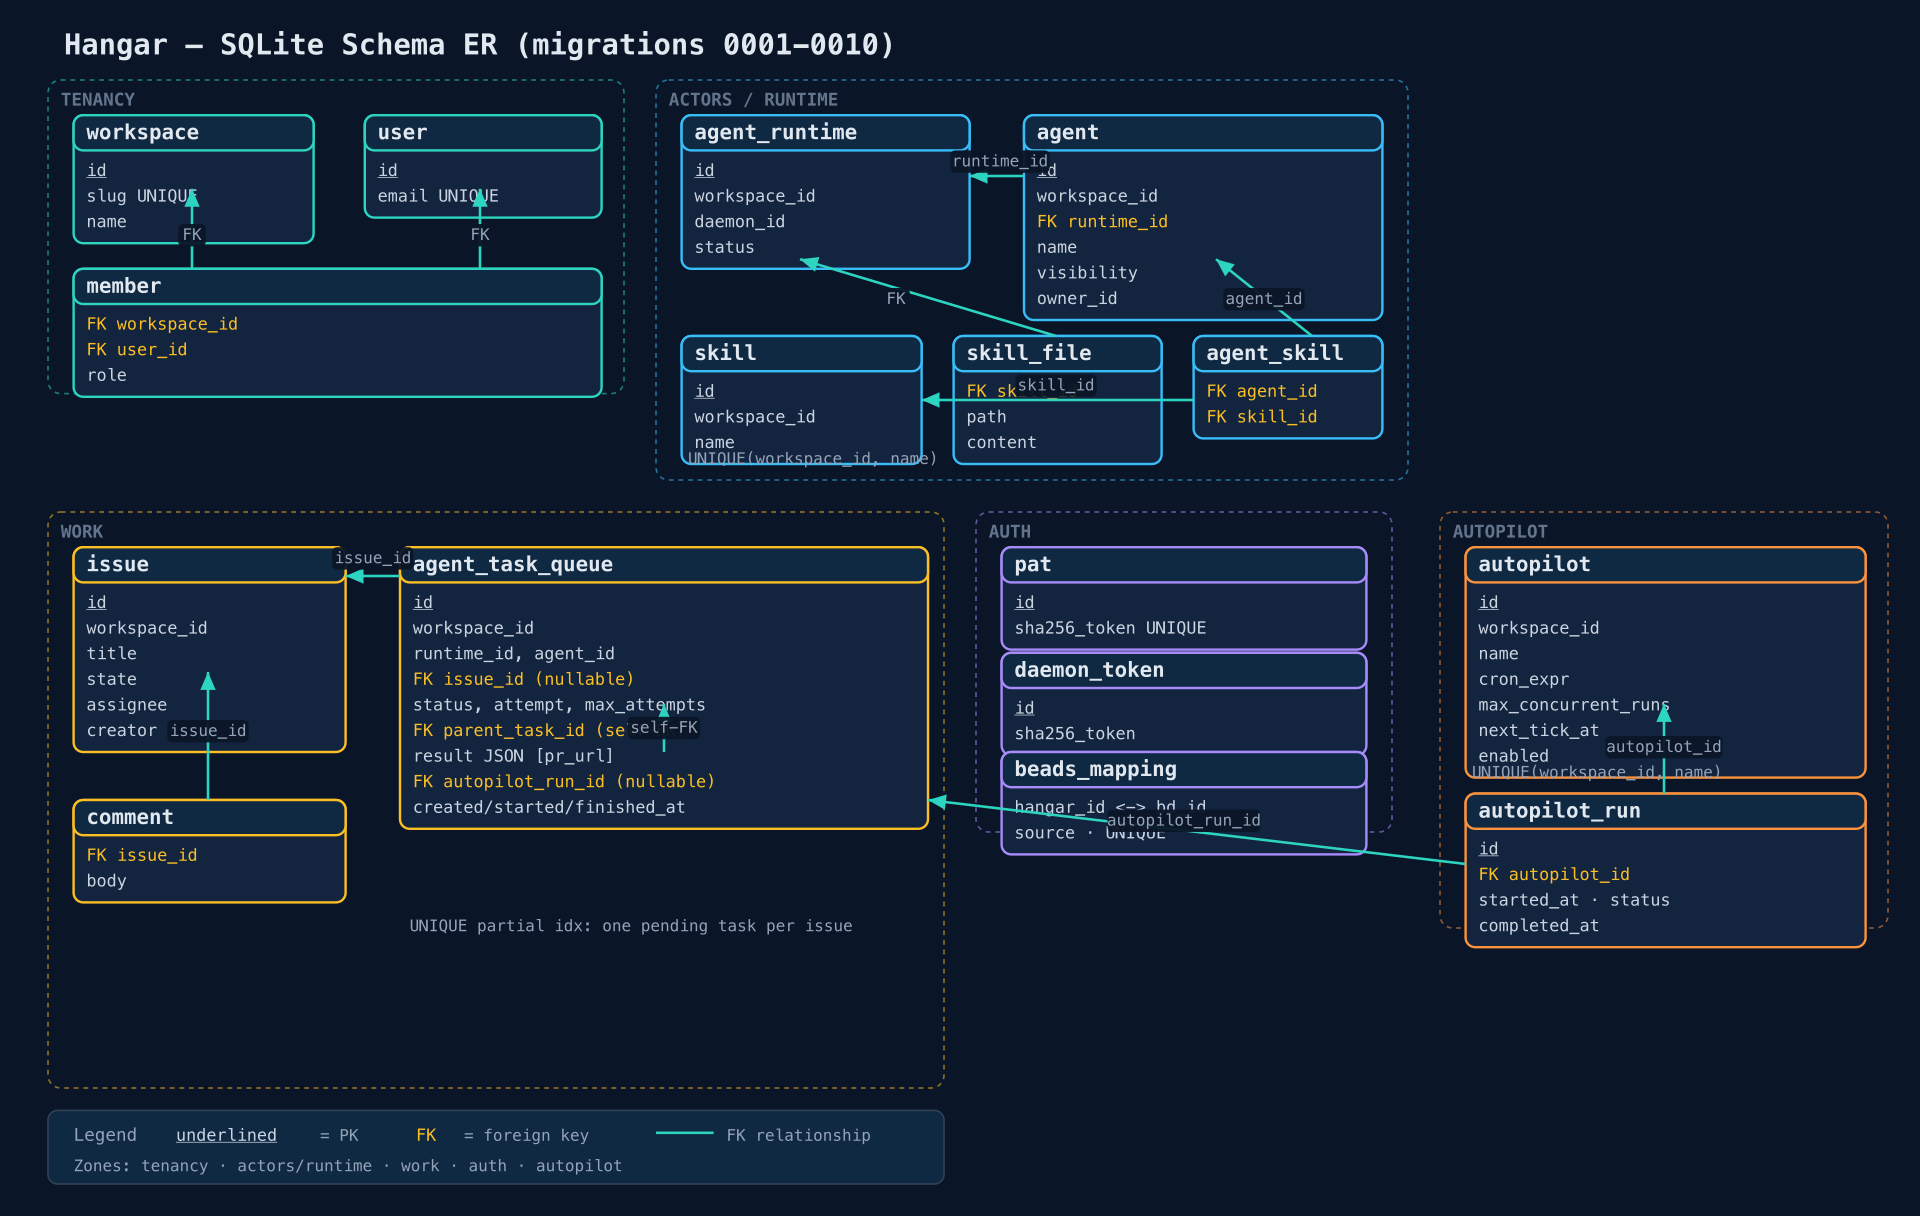Select the pat table header
Viewport: 1920px width, 1216px height.
pos(1184,565)
